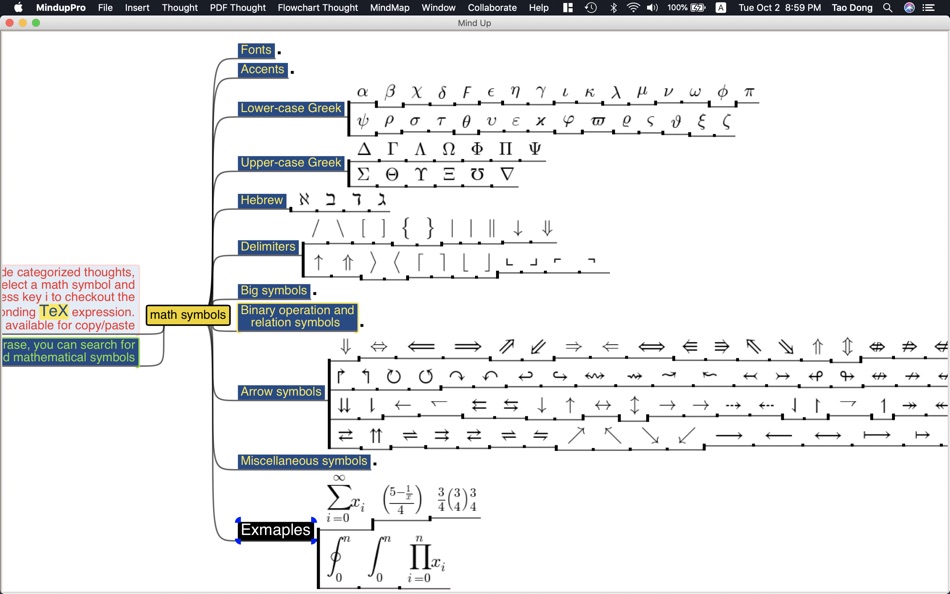This screenshot has height=594, width=950.
Task: Select the Fonts node
Action: (x=256, y=50)
